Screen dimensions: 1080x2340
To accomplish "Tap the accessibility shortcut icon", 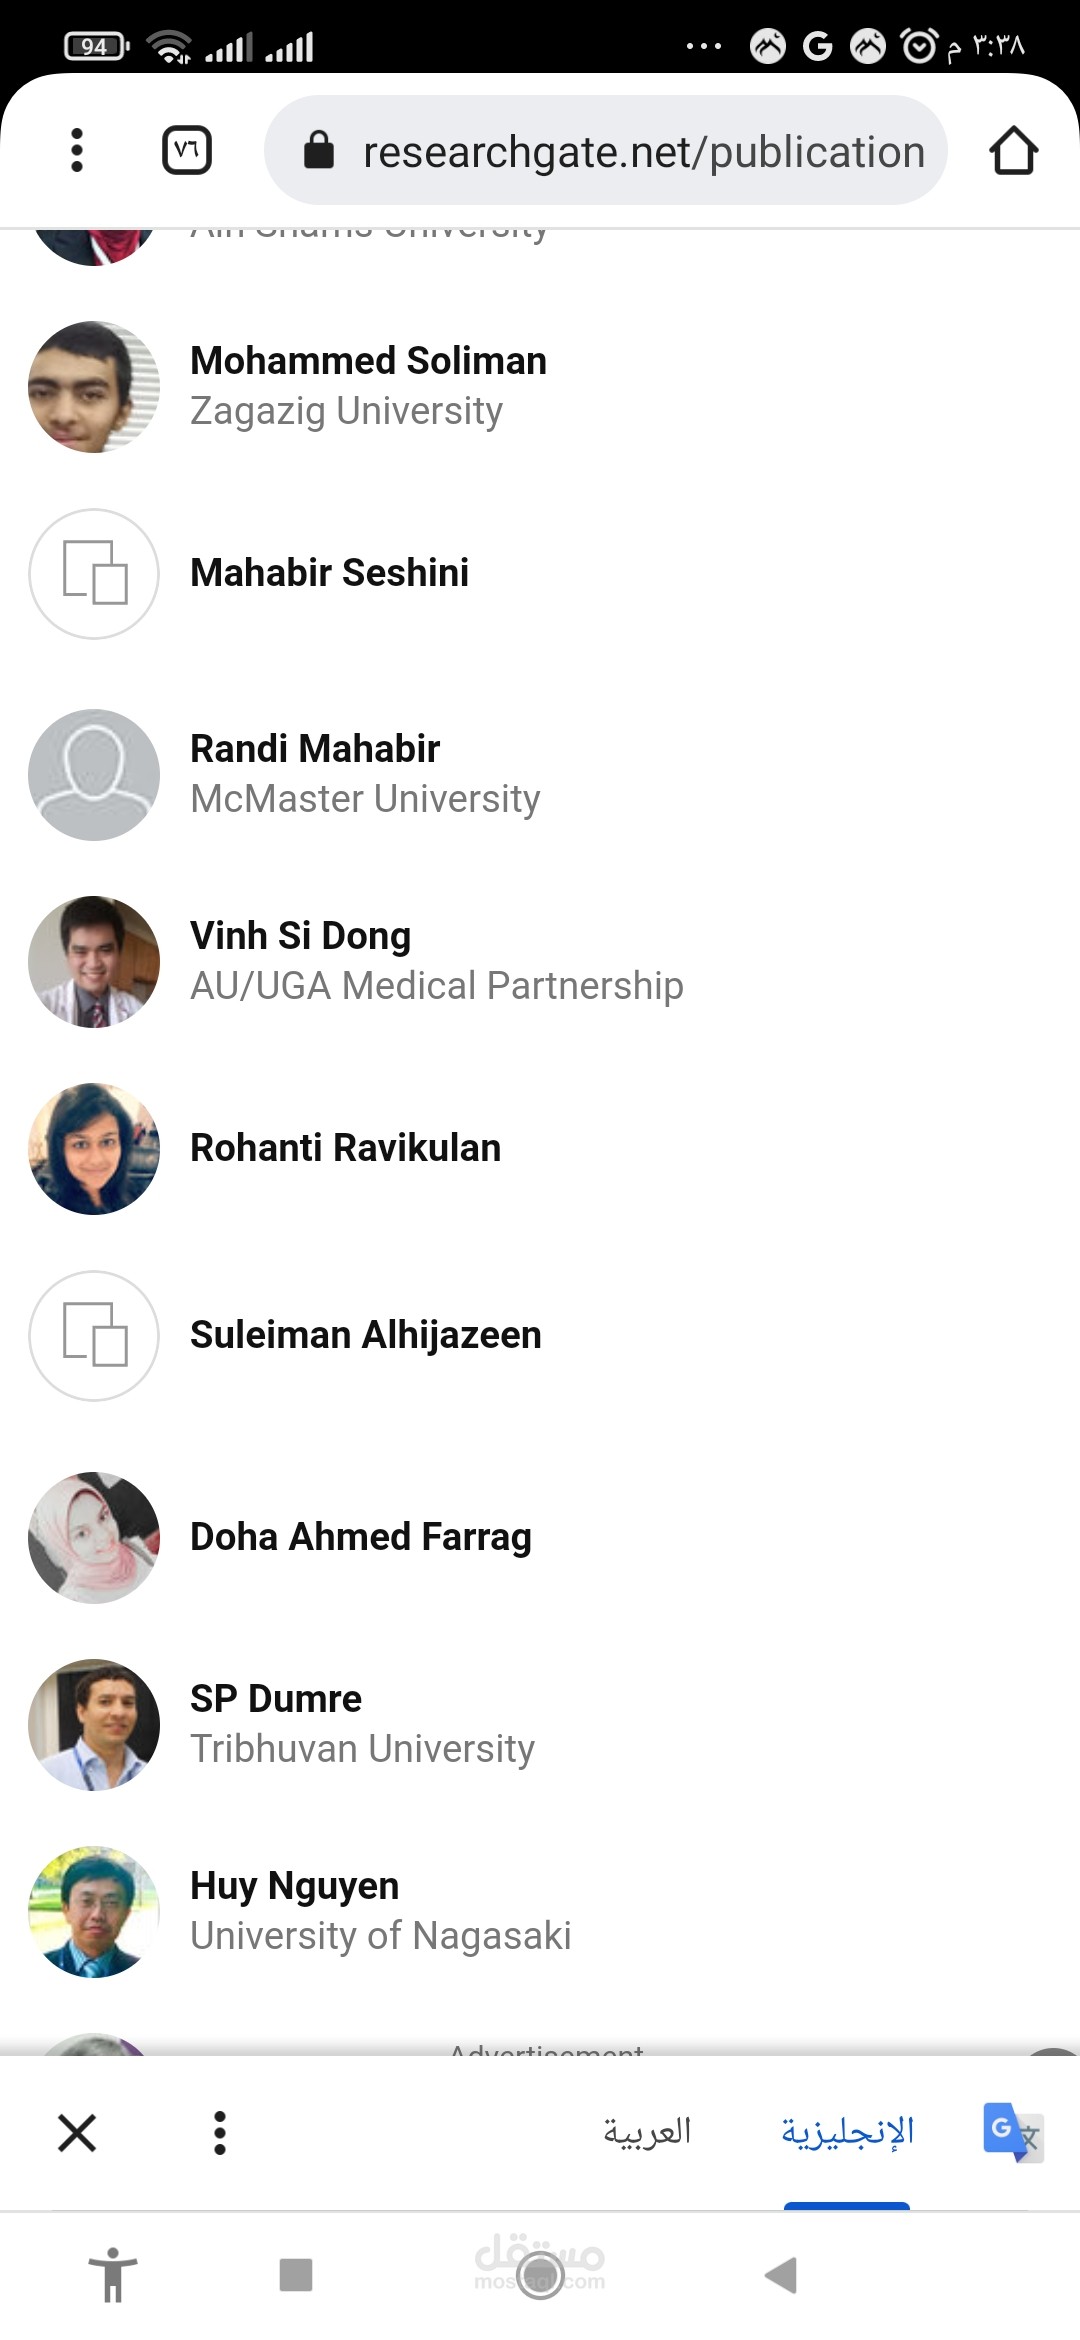I will 113,2275.
